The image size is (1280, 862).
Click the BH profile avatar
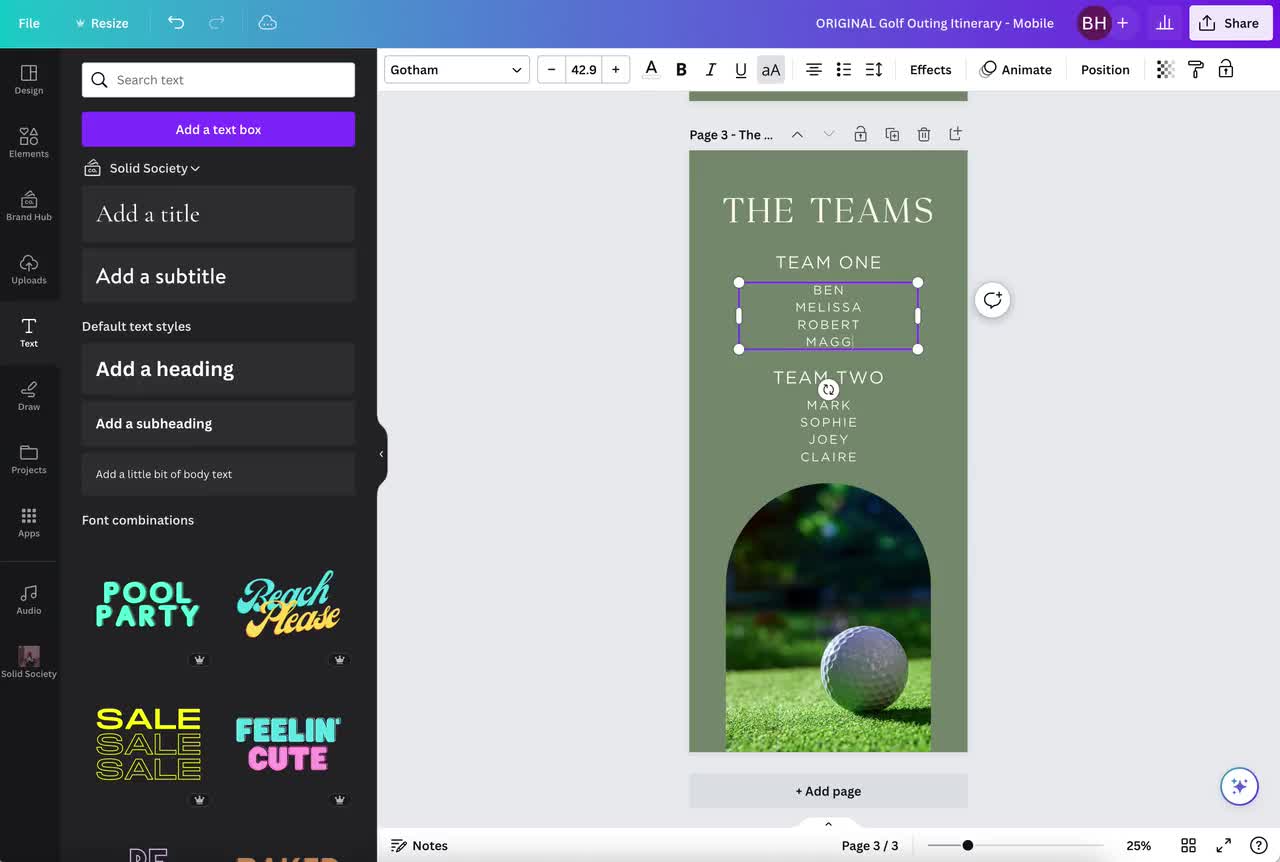(1094, 23)
